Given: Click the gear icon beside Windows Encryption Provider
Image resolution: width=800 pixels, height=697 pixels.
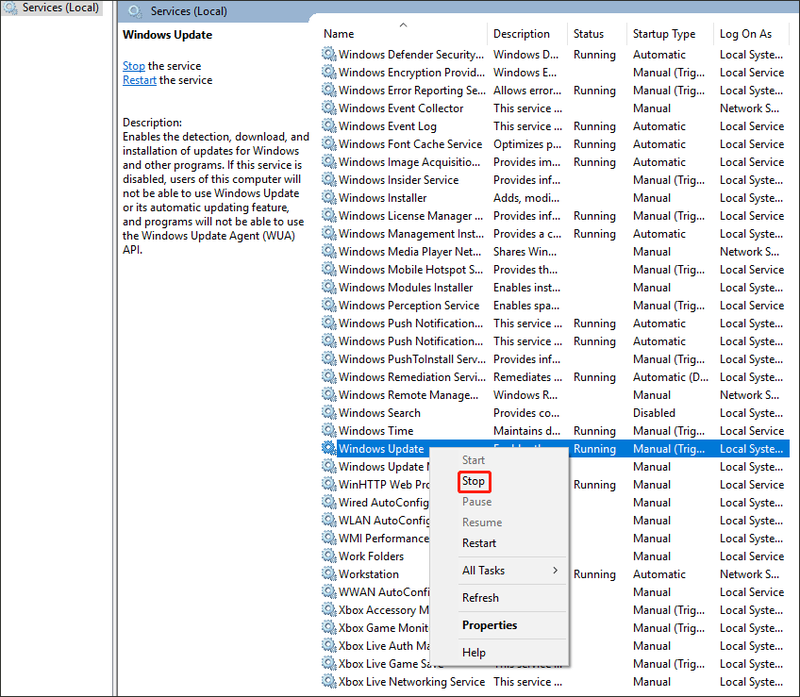Looking at the screenshot, I should [x=329, y=72].
